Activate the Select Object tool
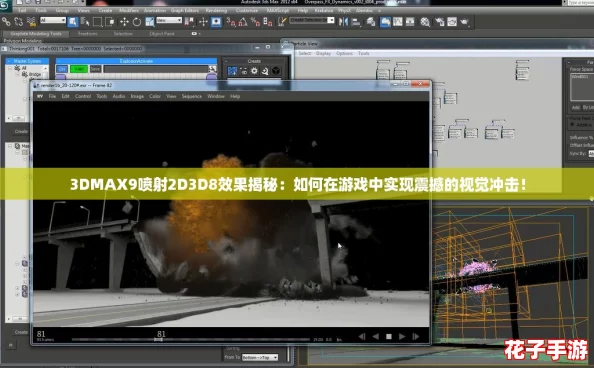The width and height of the screenshot is (594, 368). [x=72, y=22]
